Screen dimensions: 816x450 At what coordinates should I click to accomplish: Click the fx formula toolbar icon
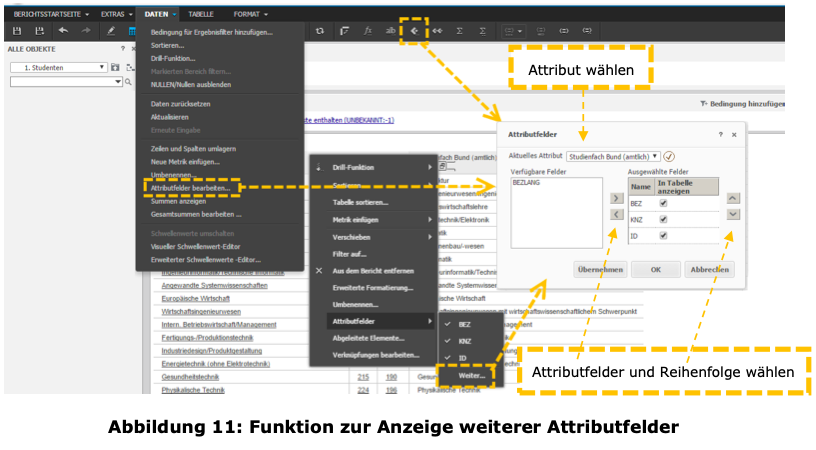368,31
